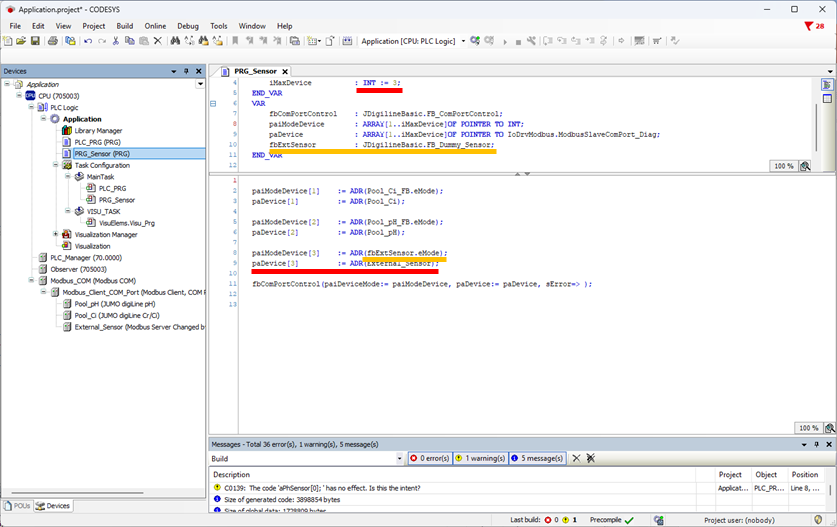This screenshot has height=527, width=837.
Task: Click the Copy icon in toolbar
Action: [130, 41]
